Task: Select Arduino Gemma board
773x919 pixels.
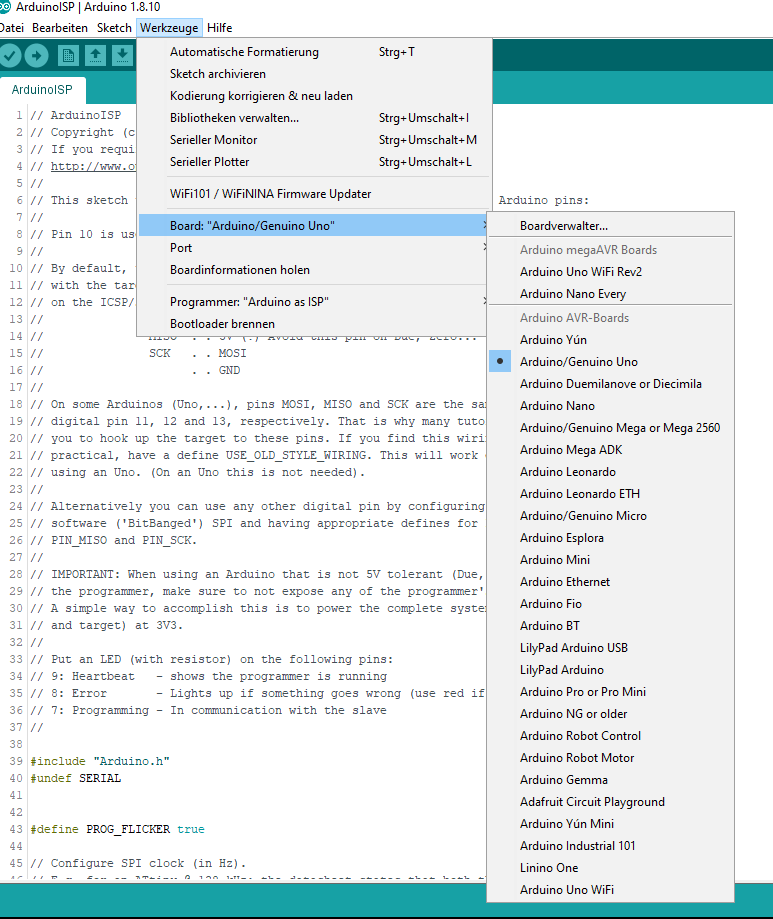Action: tap(611, 780)
